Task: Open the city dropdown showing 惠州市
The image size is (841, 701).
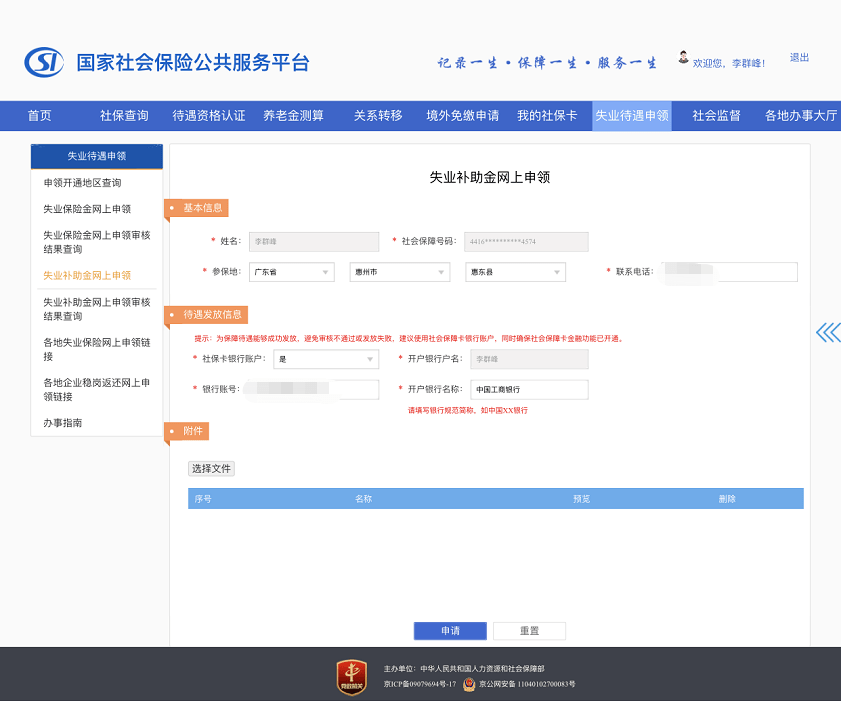Action: point(400,272)
